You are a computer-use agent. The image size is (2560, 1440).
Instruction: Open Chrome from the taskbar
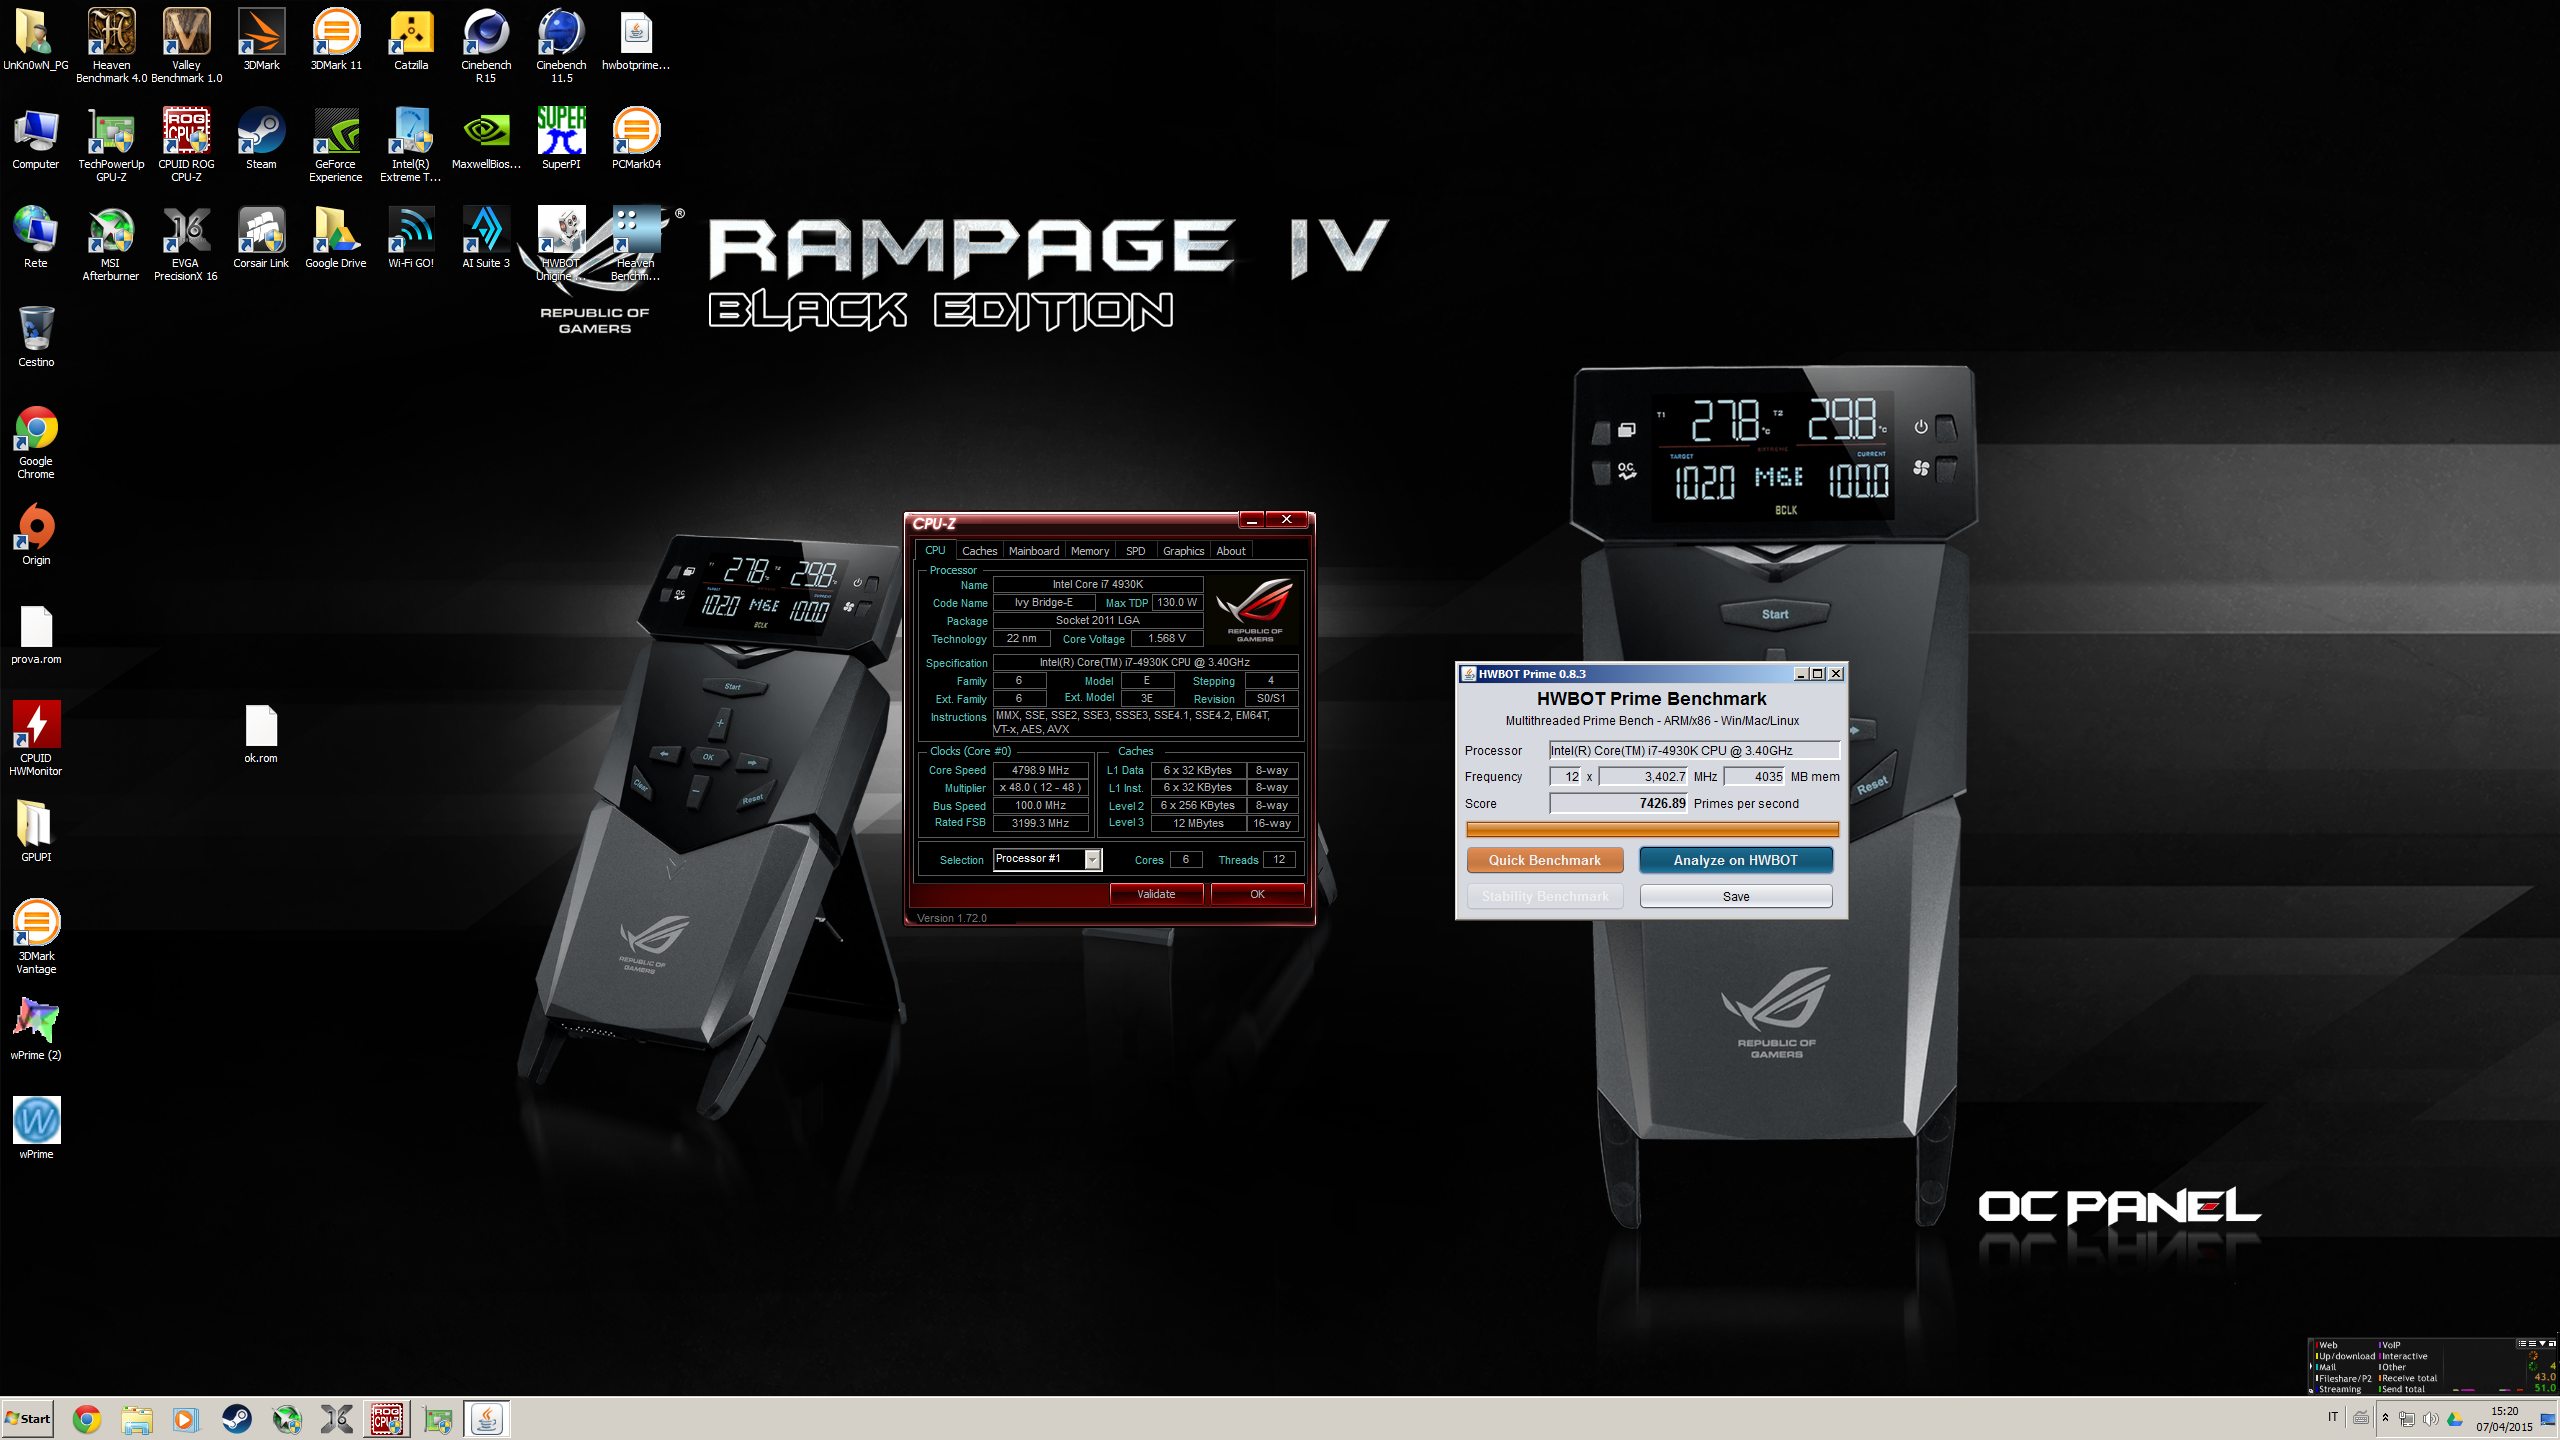[x=87, y=1419]
